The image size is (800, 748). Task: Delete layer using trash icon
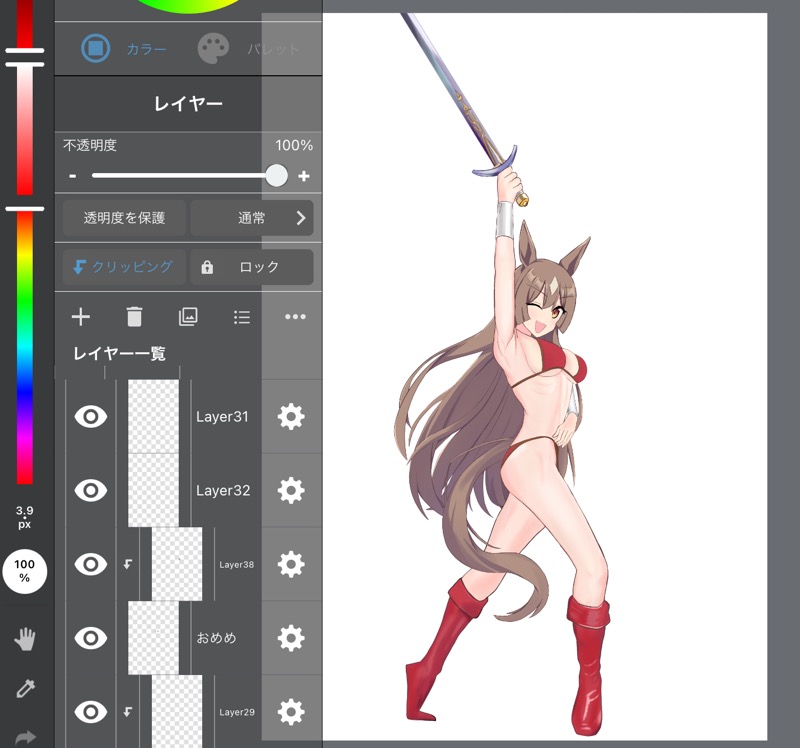click(134, 317)
